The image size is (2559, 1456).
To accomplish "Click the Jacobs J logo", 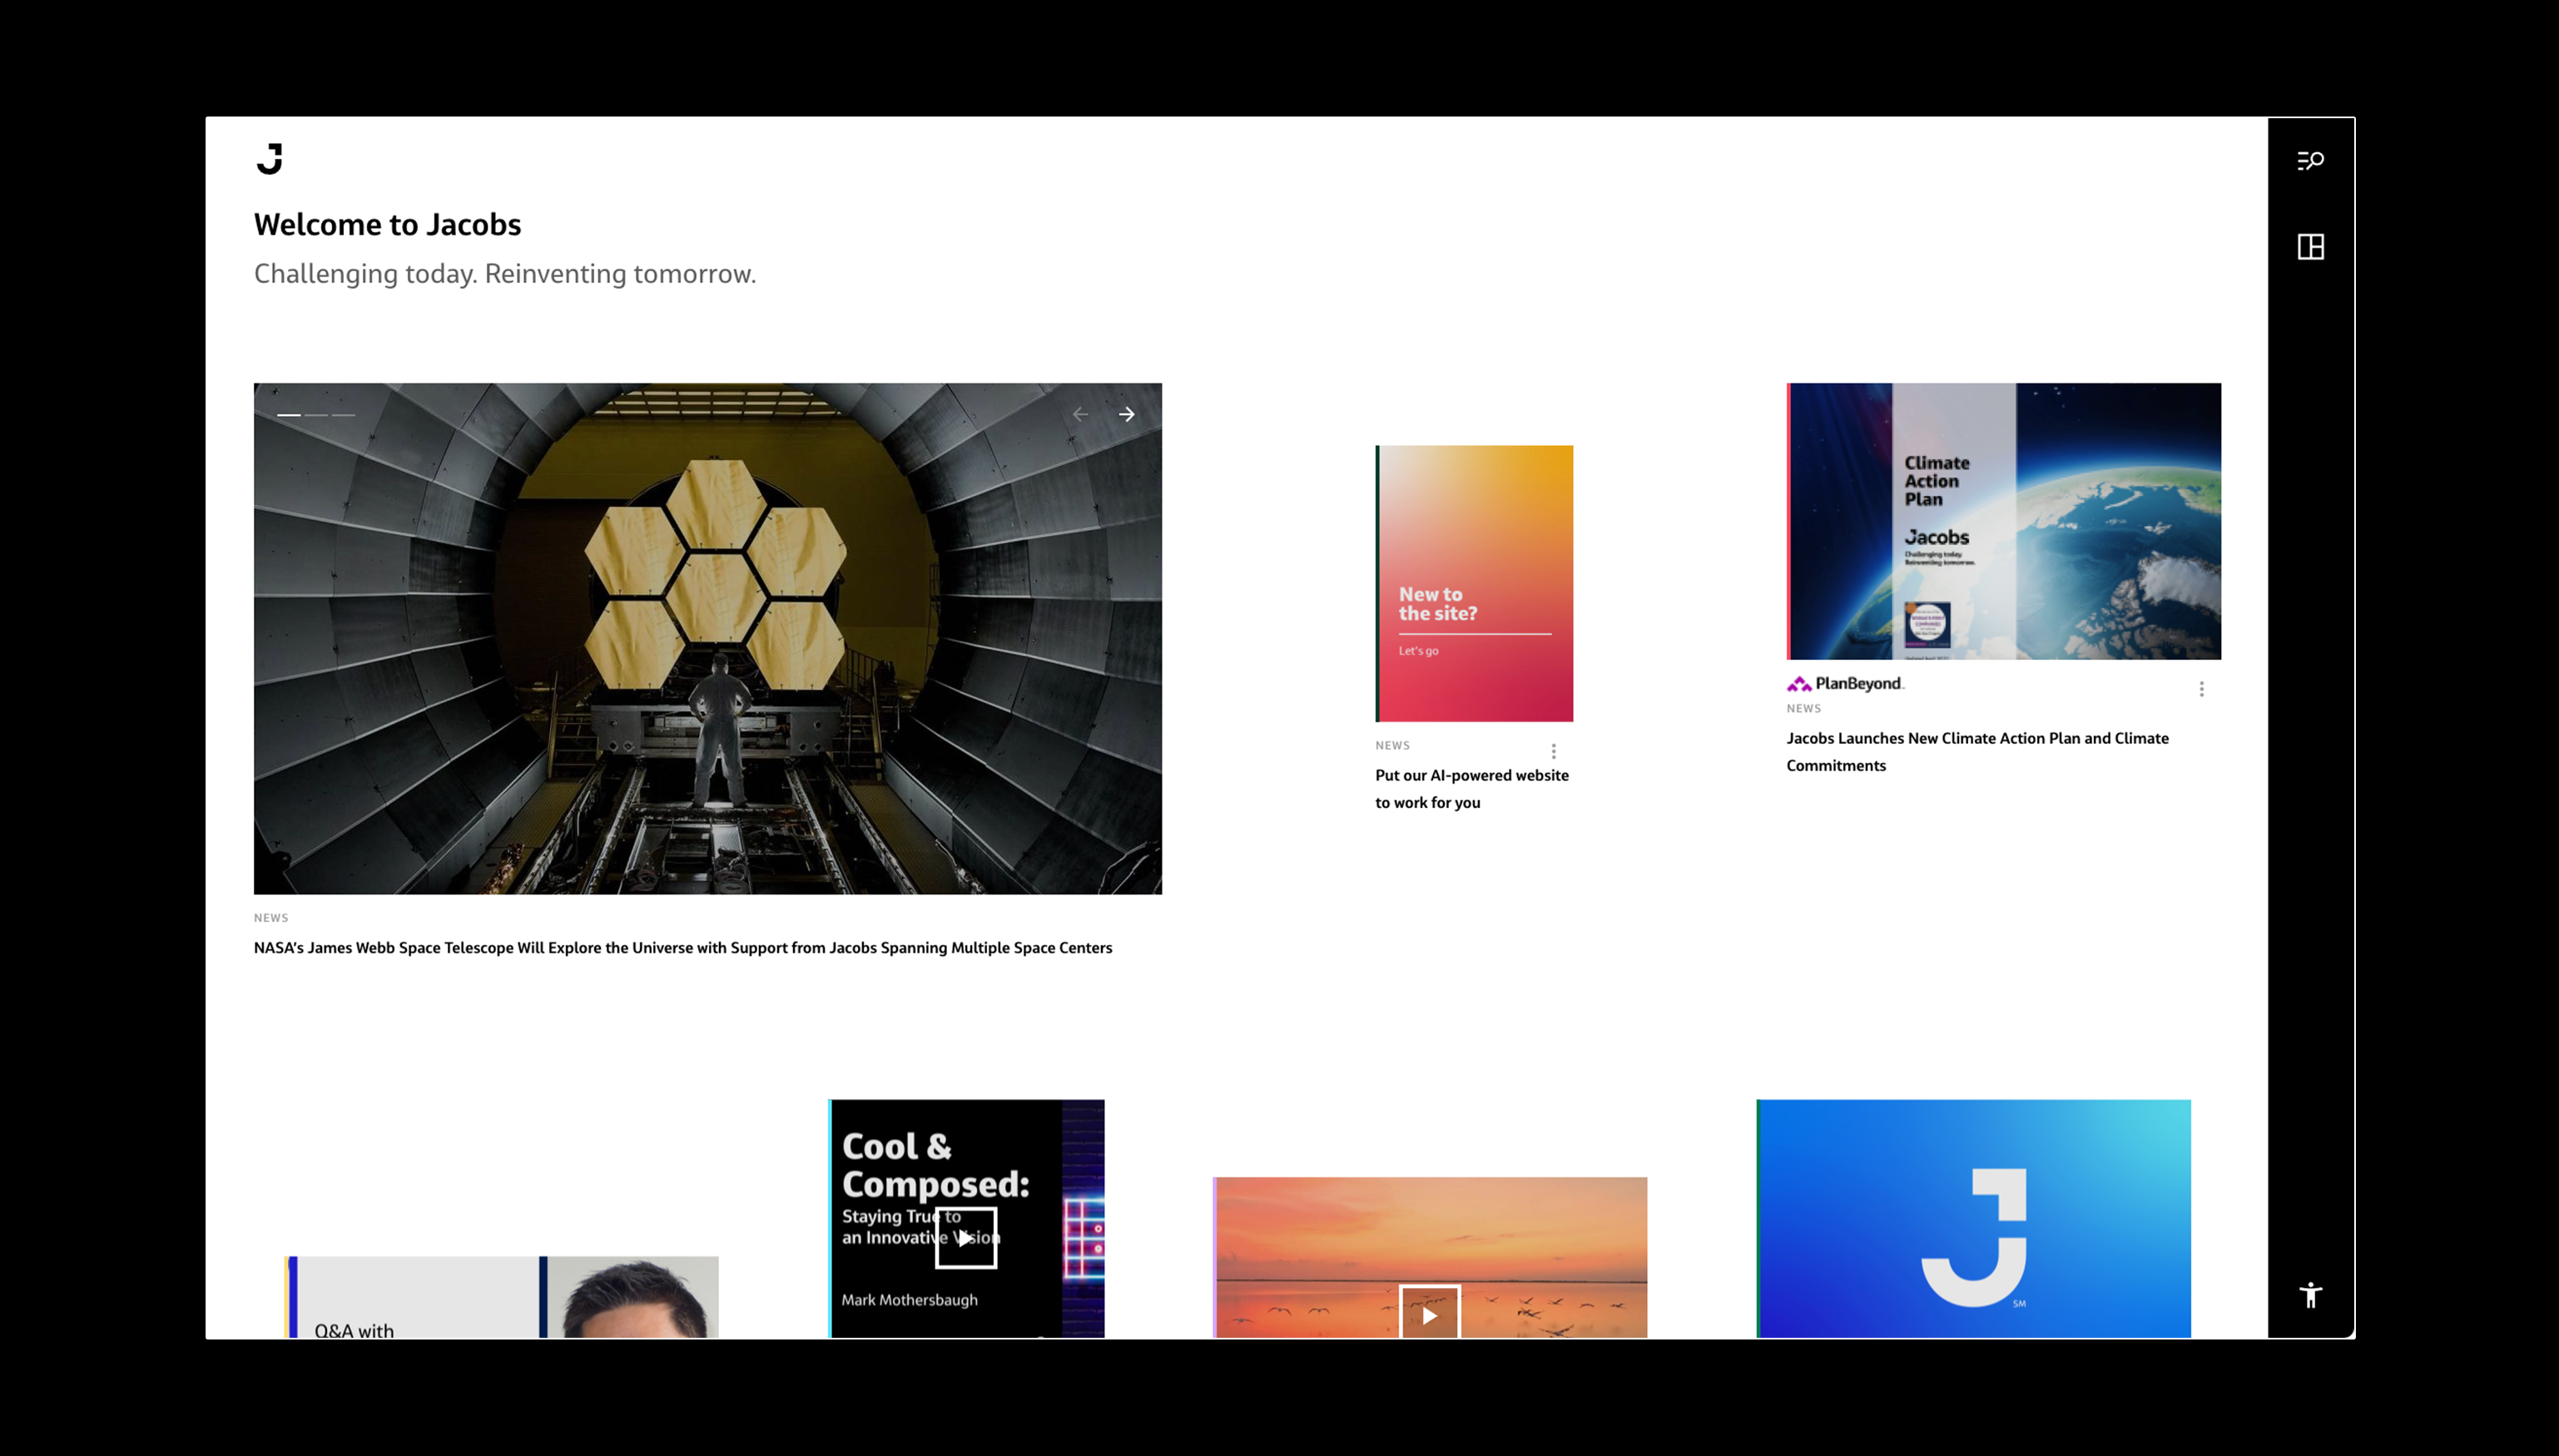I will pos(269,159).
